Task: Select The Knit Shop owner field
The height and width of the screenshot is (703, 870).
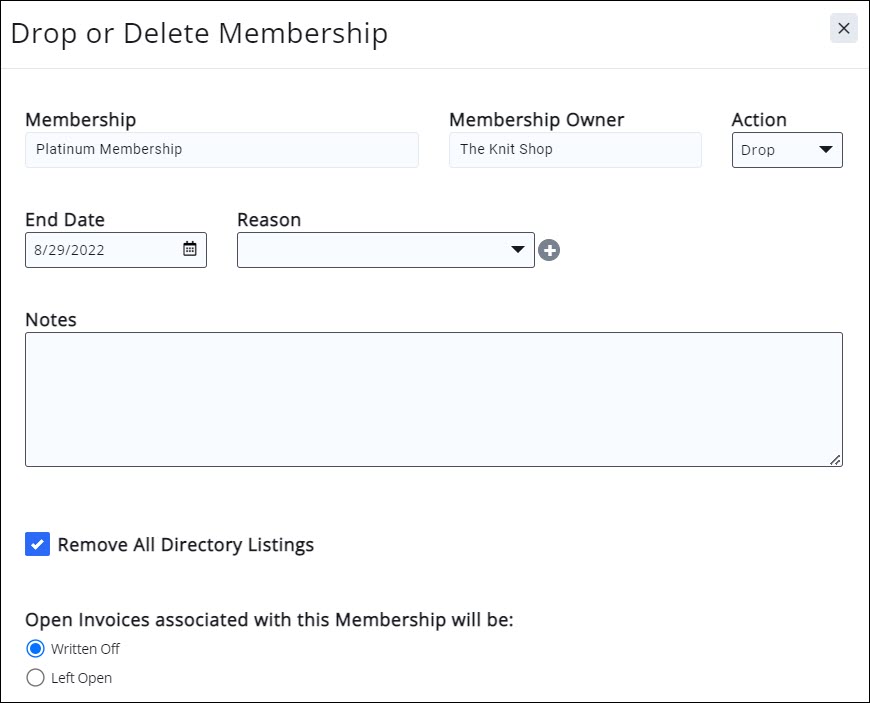Action: (x=575, y=150)
